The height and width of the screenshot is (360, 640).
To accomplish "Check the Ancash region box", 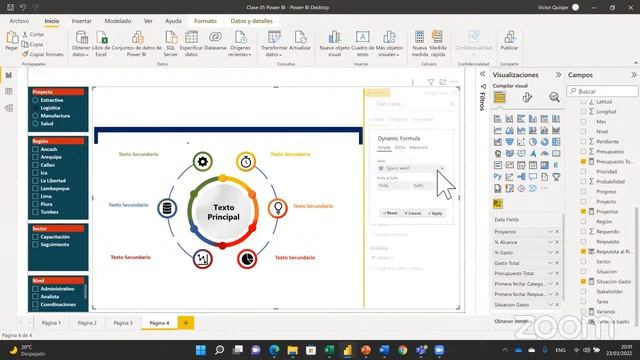I will click(36, 149).
